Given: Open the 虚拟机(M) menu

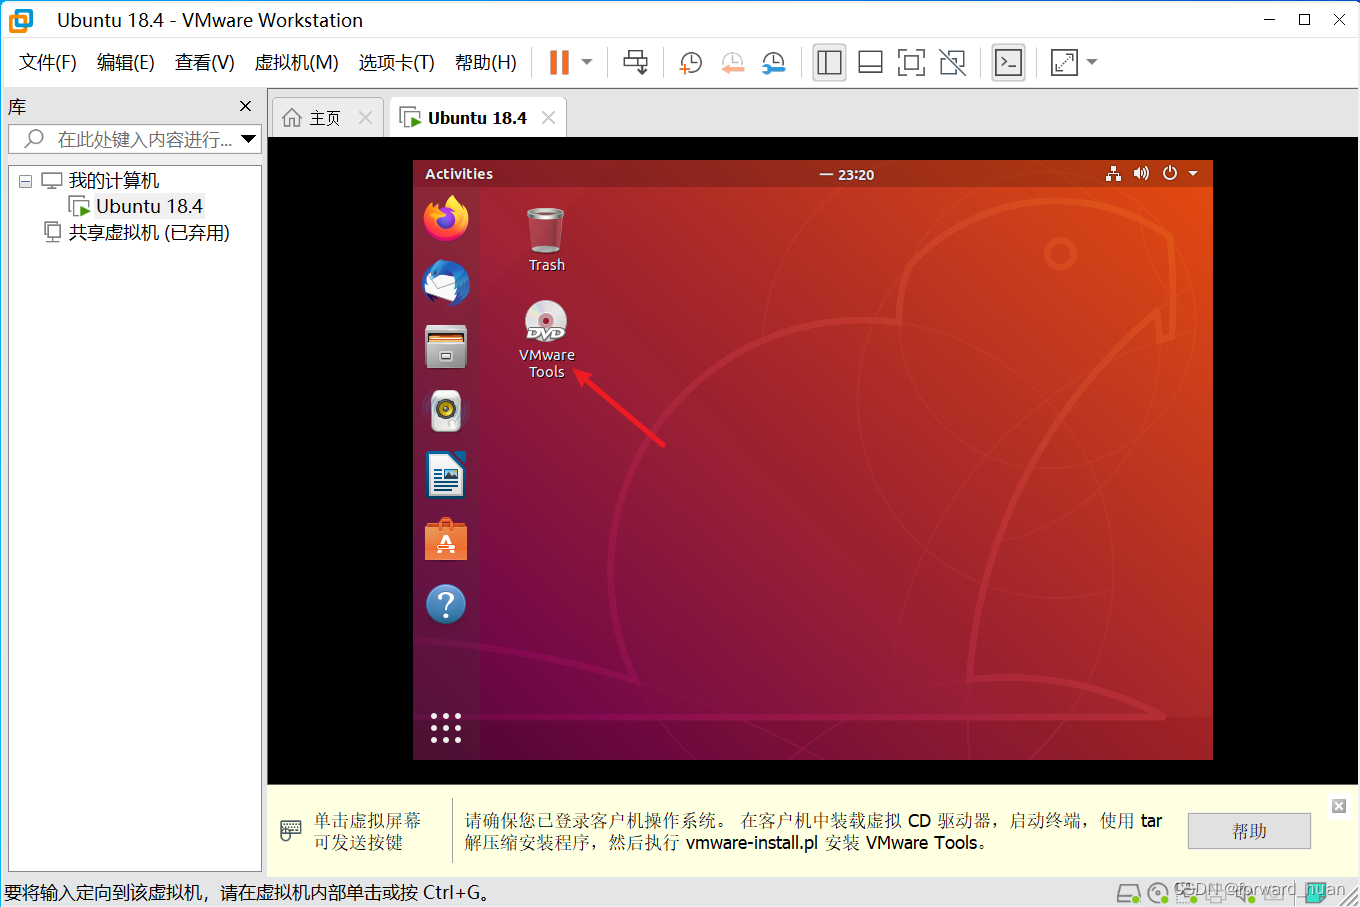Looking at the screenshot, I should (296, 62).
